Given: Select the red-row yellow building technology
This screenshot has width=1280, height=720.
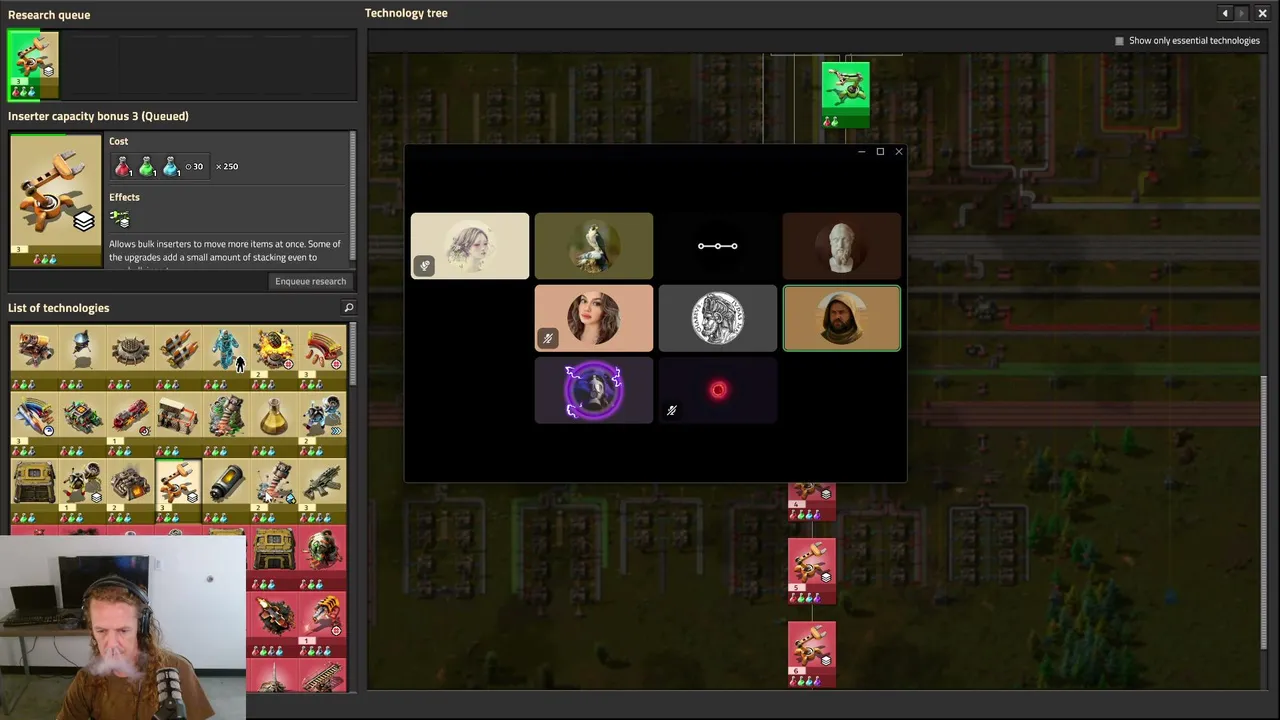Looking at the screenshot, I should tap(274, 558).
